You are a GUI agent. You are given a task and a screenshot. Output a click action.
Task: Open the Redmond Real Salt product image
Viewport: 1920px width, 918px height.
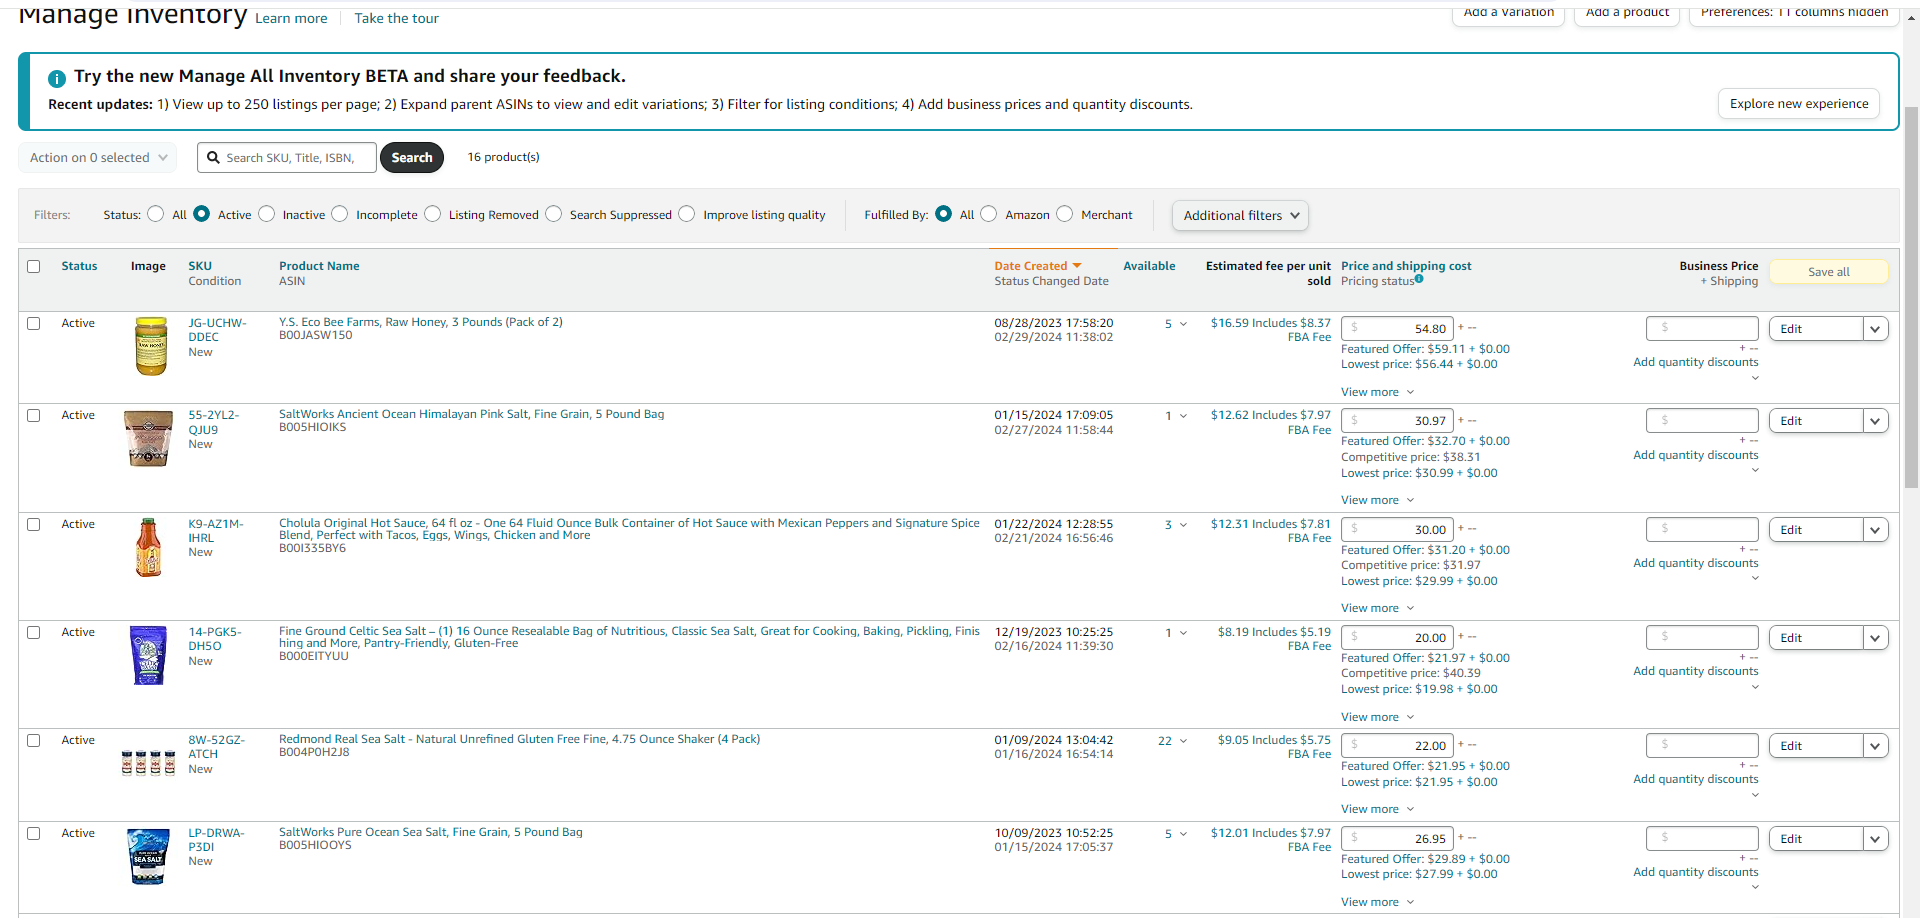click(148, 763)
